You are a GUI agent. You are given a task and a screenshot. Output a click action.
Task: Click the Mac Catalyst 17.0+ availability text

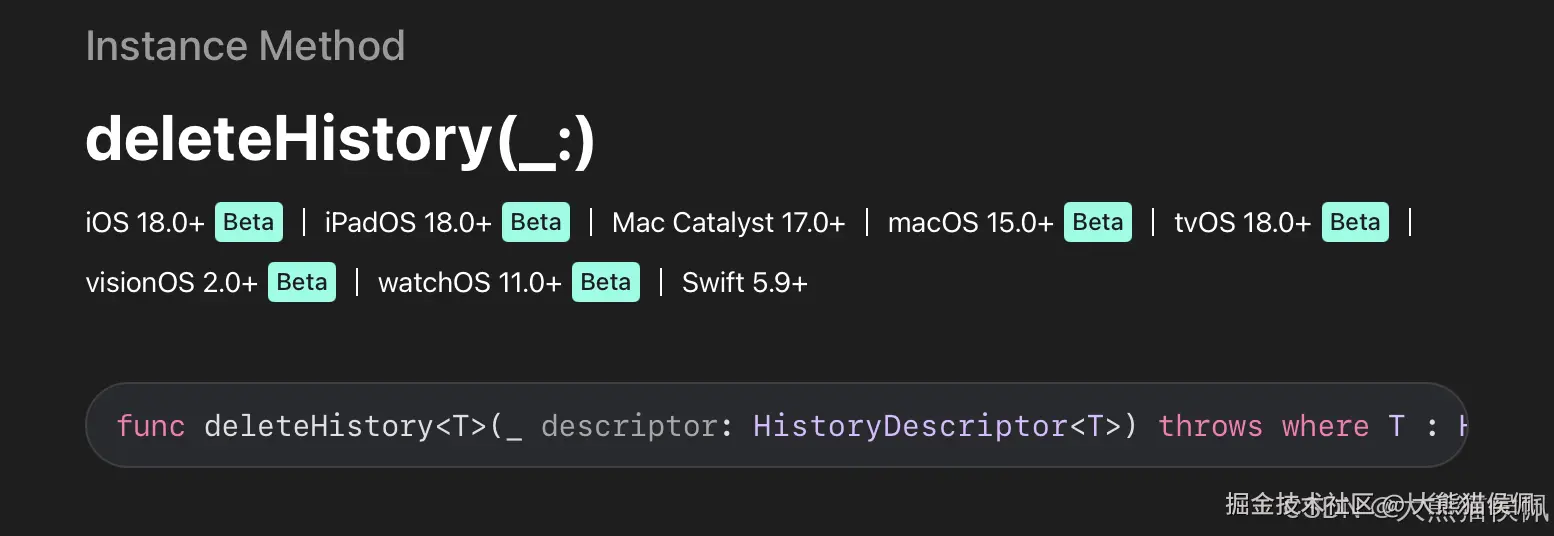pos(729,222)
